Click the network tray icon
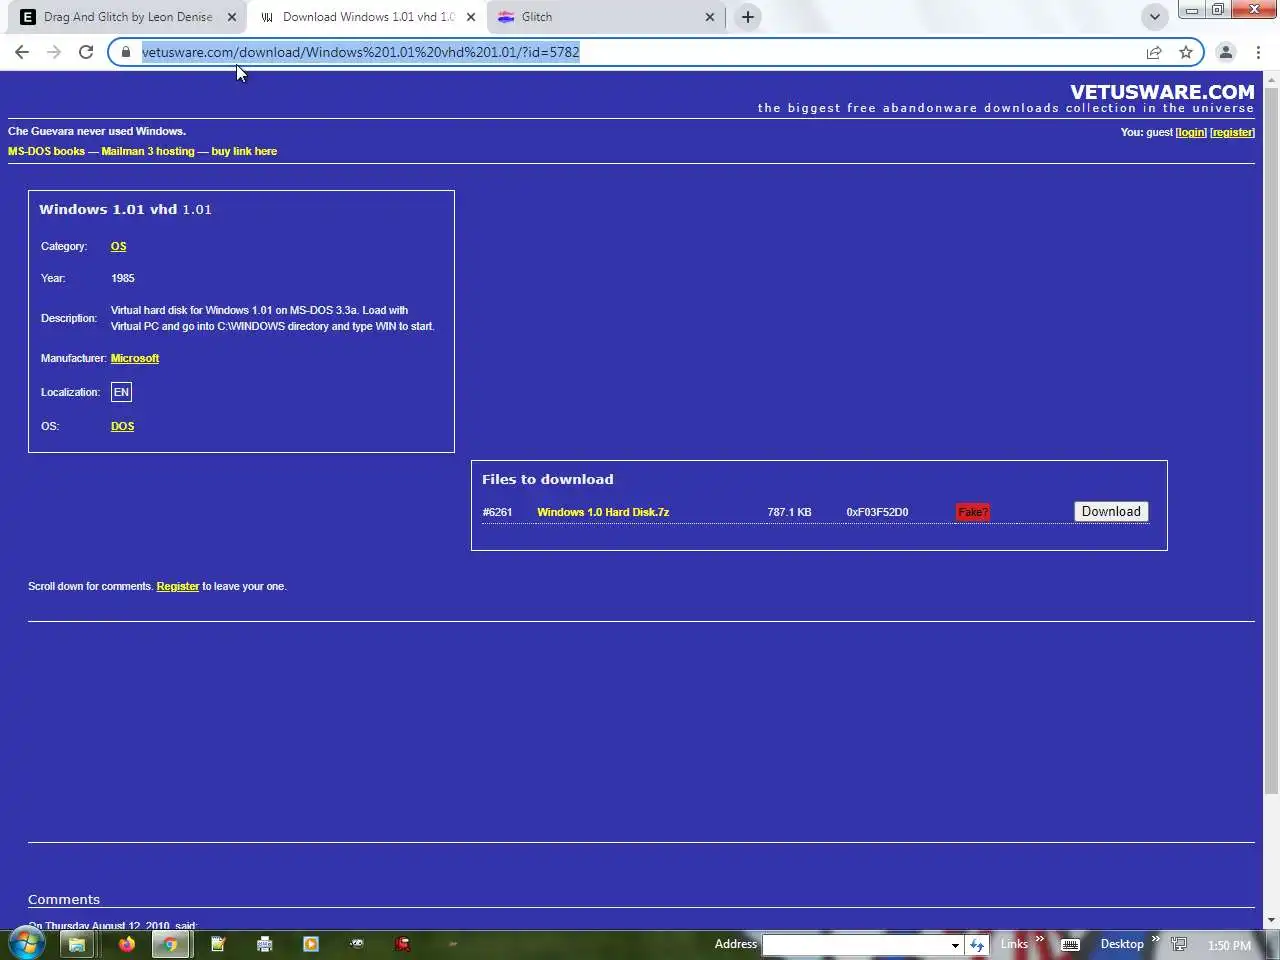Viewport: 1280px width, 960px height. (x=1179, y=944)
